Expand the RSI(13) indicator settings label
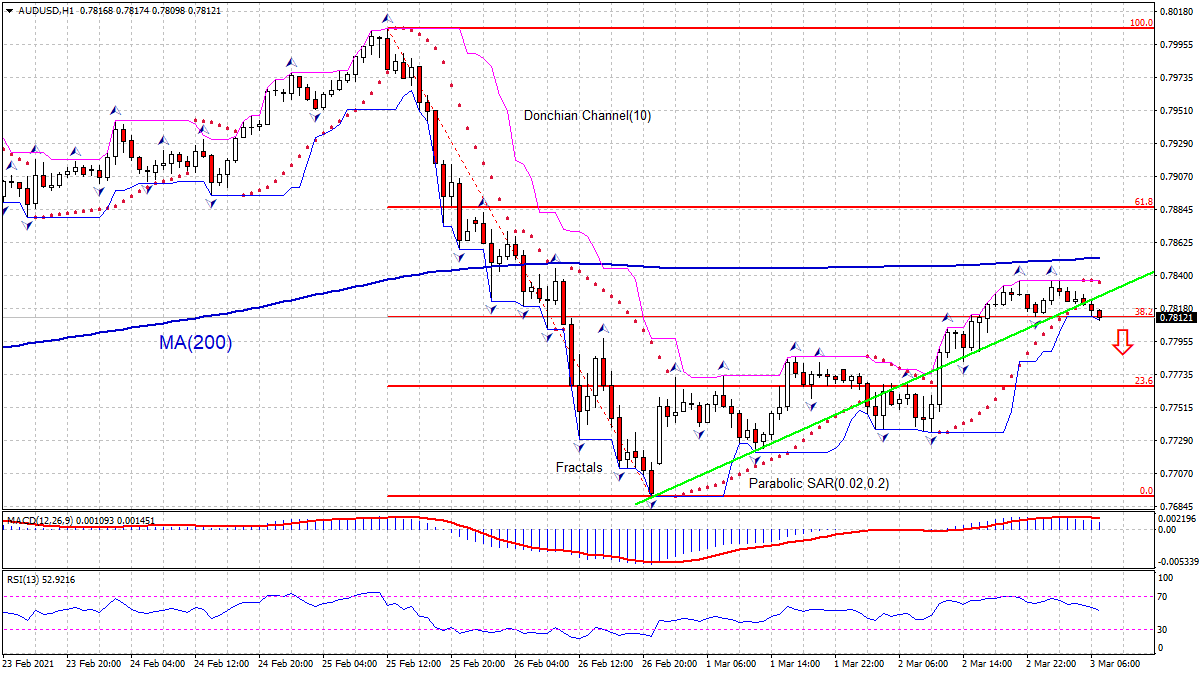This screenshot has height=675, width=1200. pos(22,581)
